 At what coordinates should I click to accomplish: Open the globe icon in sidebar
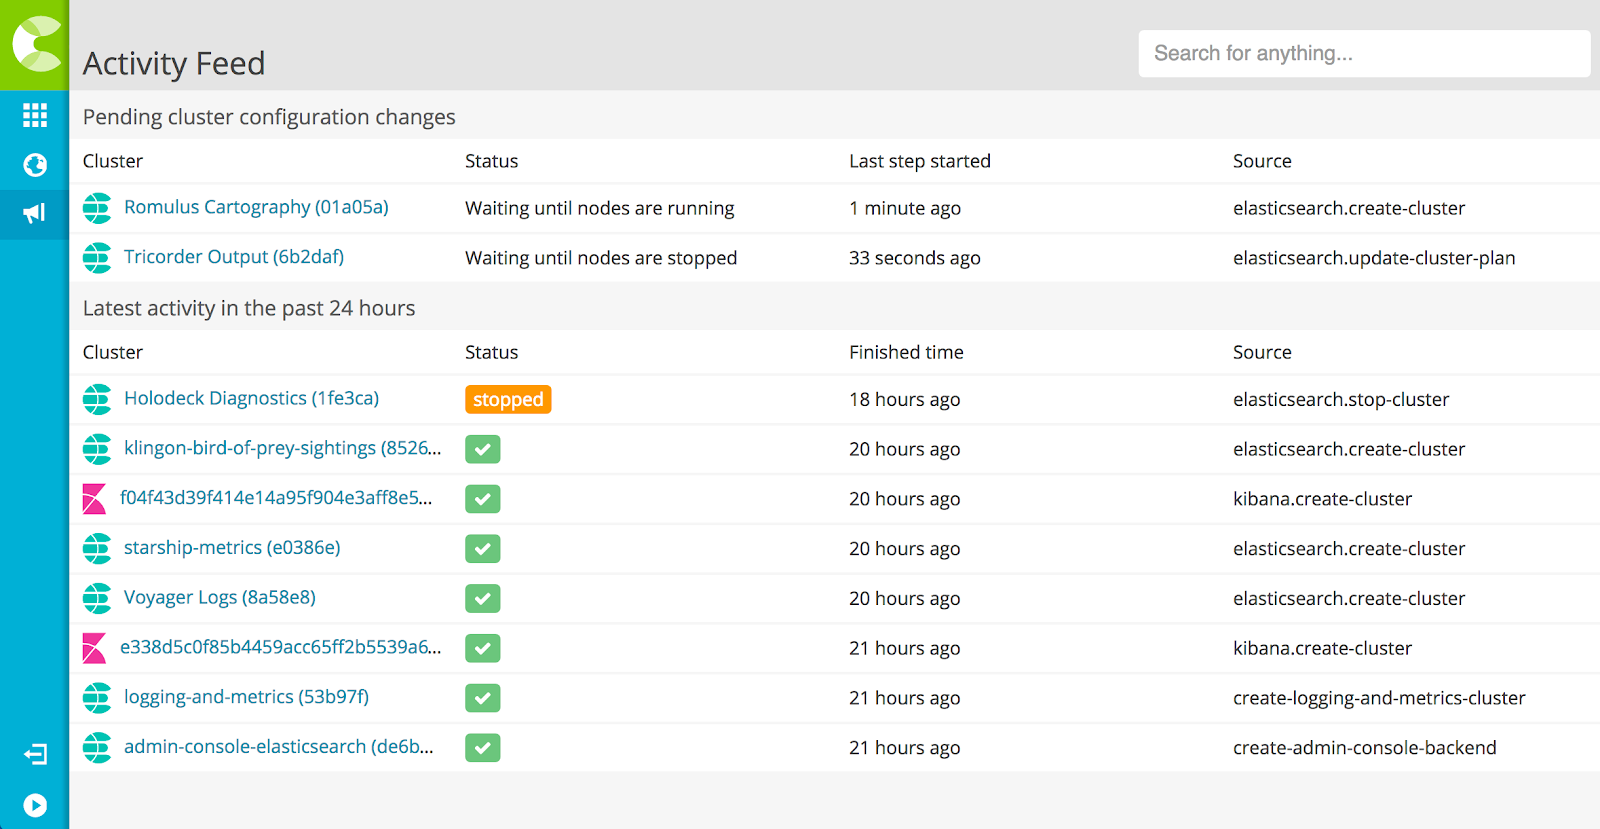coord(35,165)
